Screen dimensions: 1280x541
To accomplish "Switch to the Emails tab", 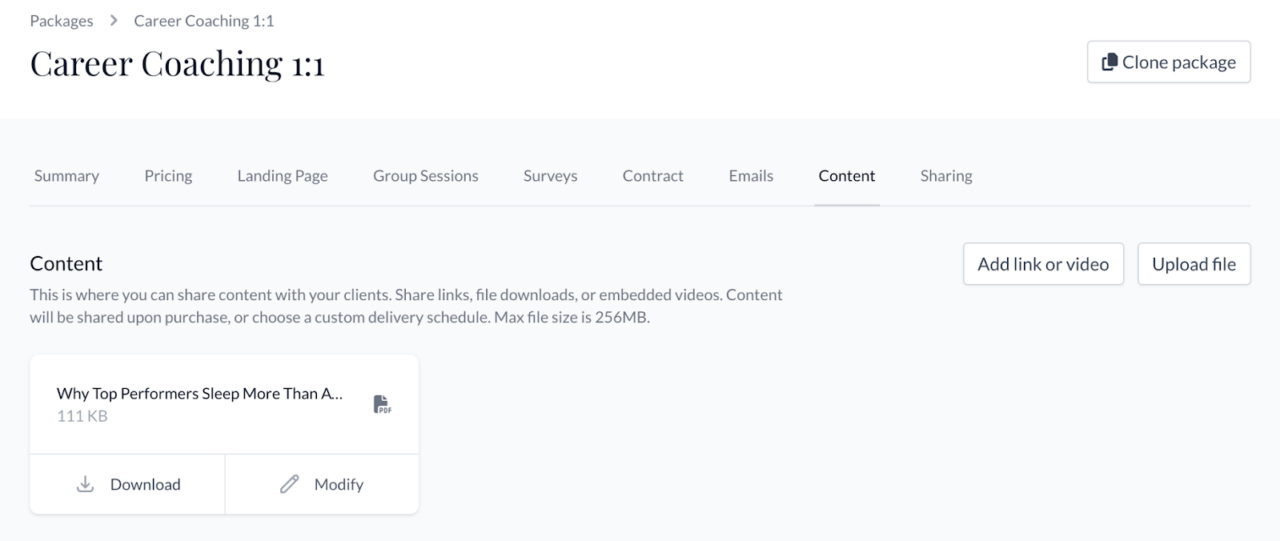I will 751,176.
